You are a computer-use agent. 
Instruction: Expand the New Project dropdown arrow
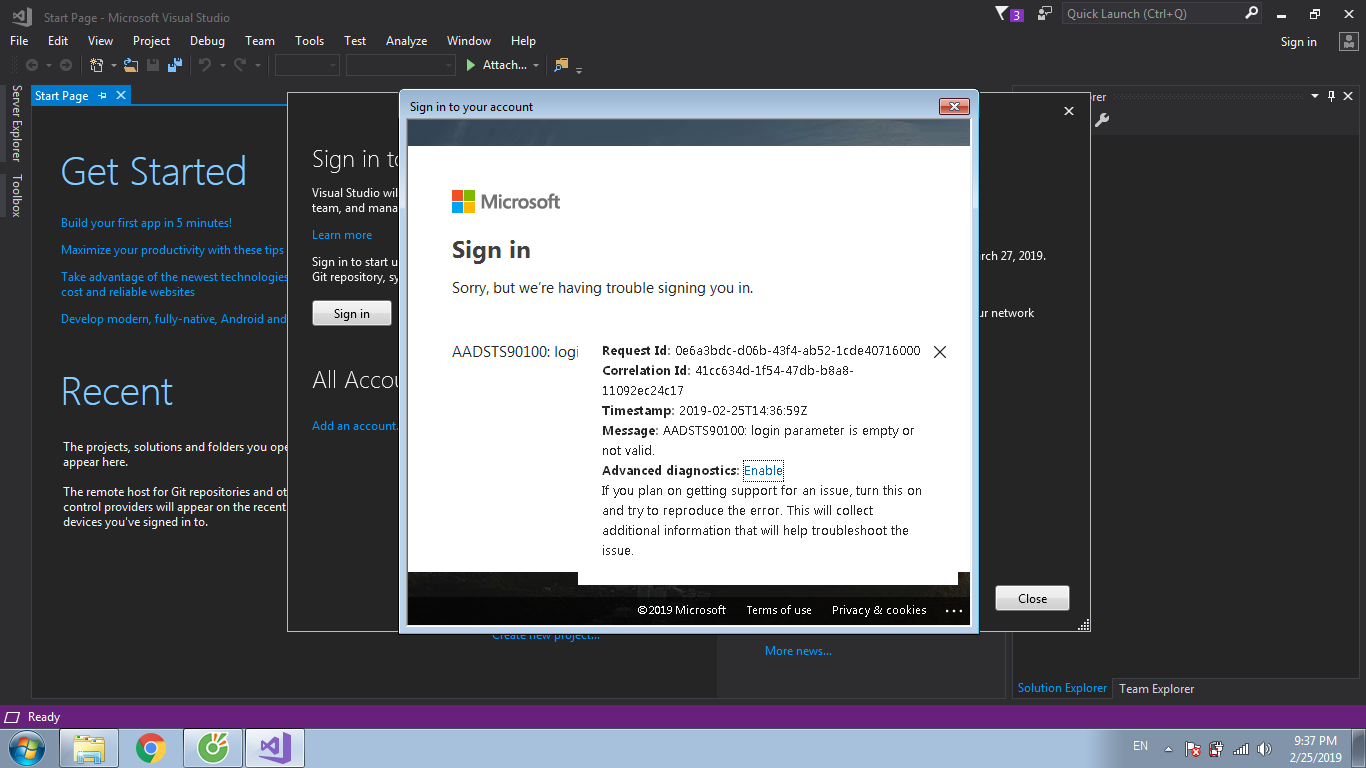tap(113, 66)
